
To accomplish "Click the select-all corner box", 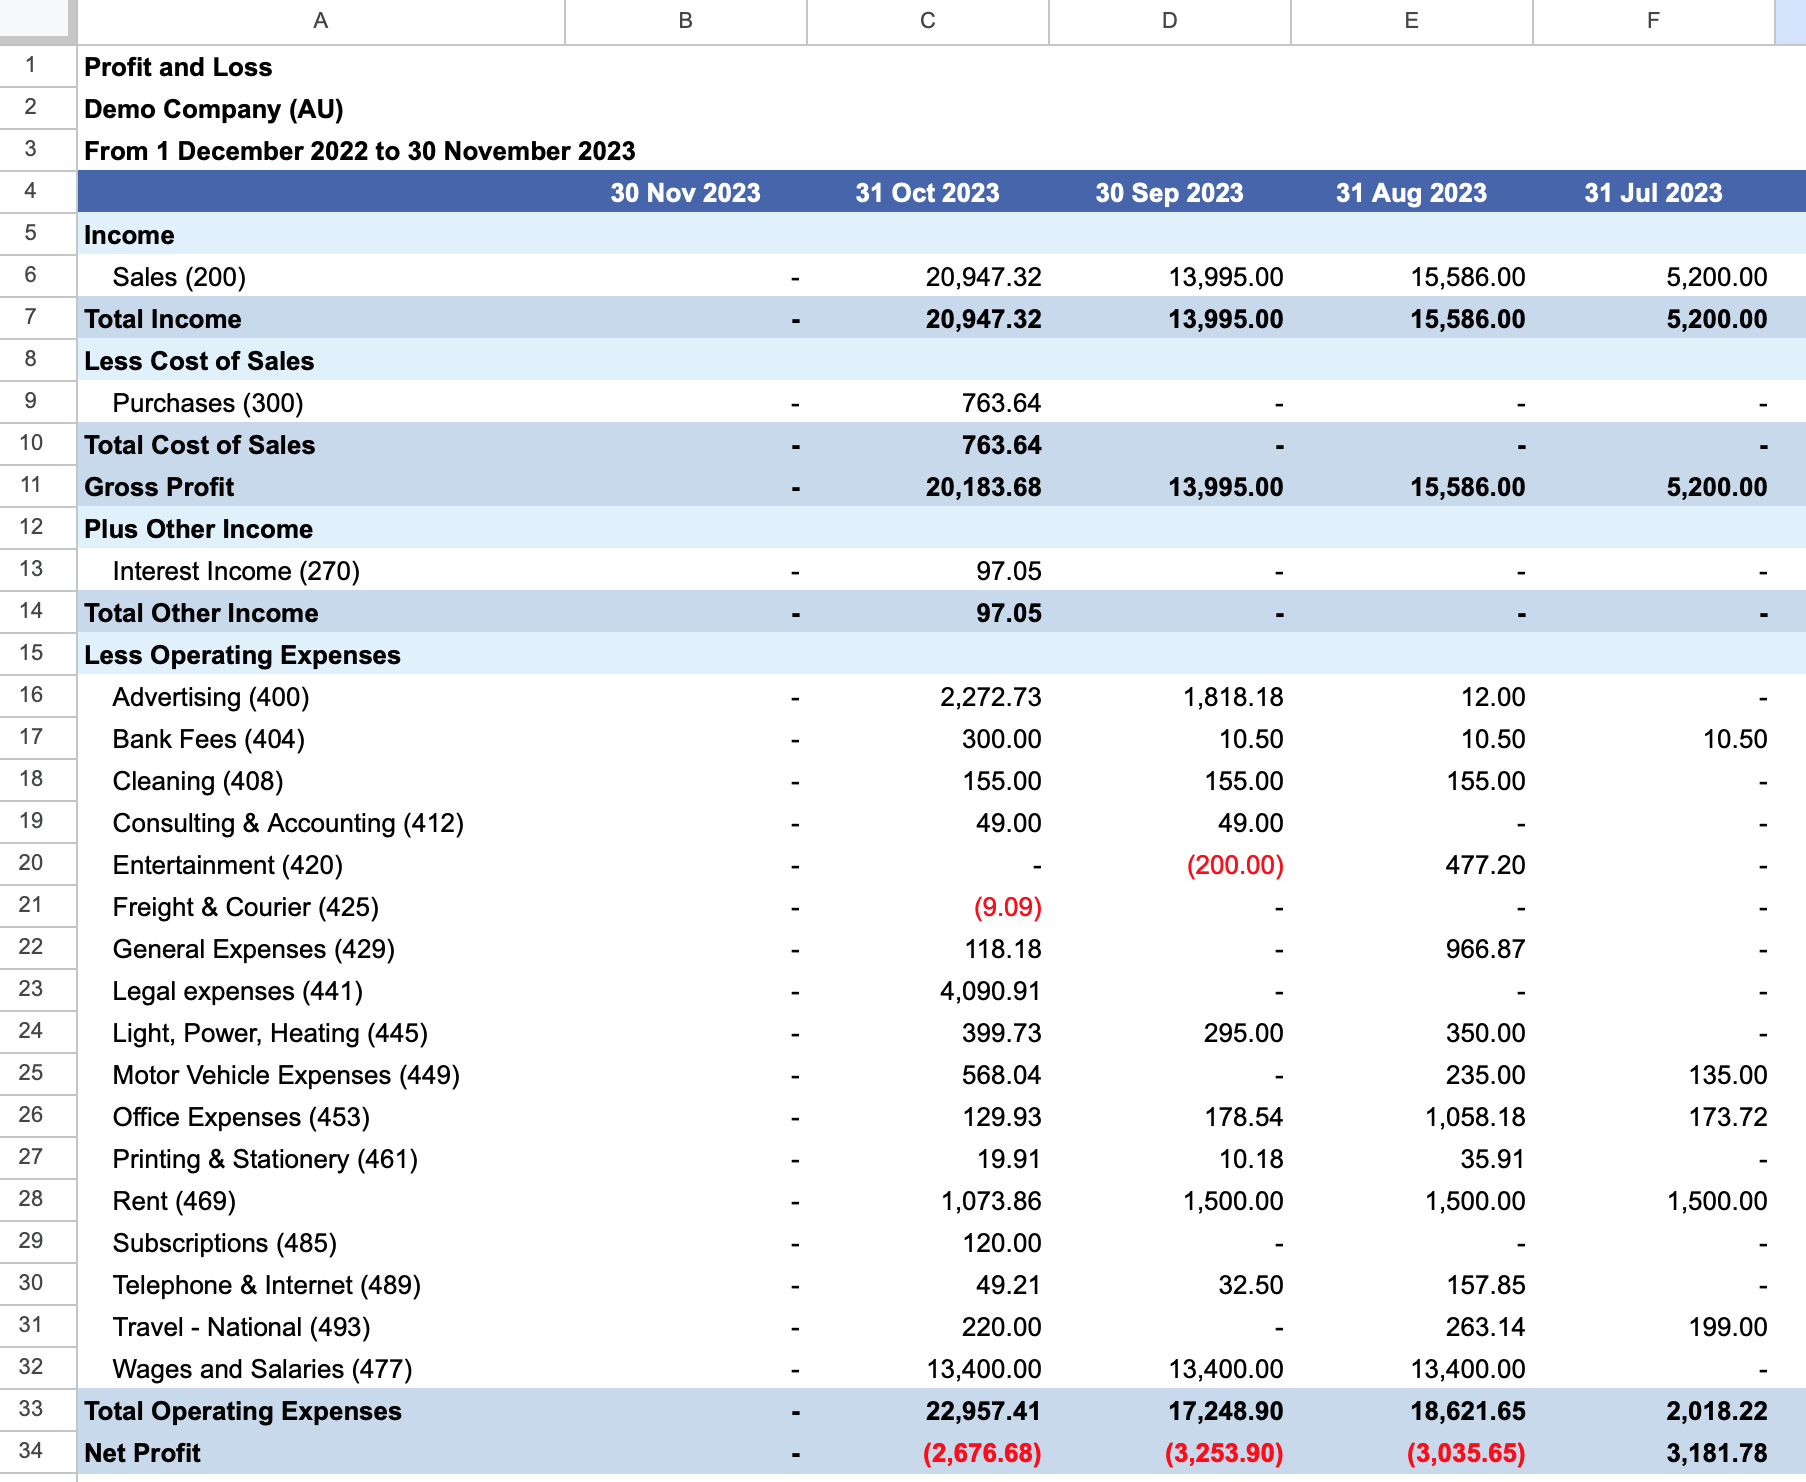I will (38, 21).
